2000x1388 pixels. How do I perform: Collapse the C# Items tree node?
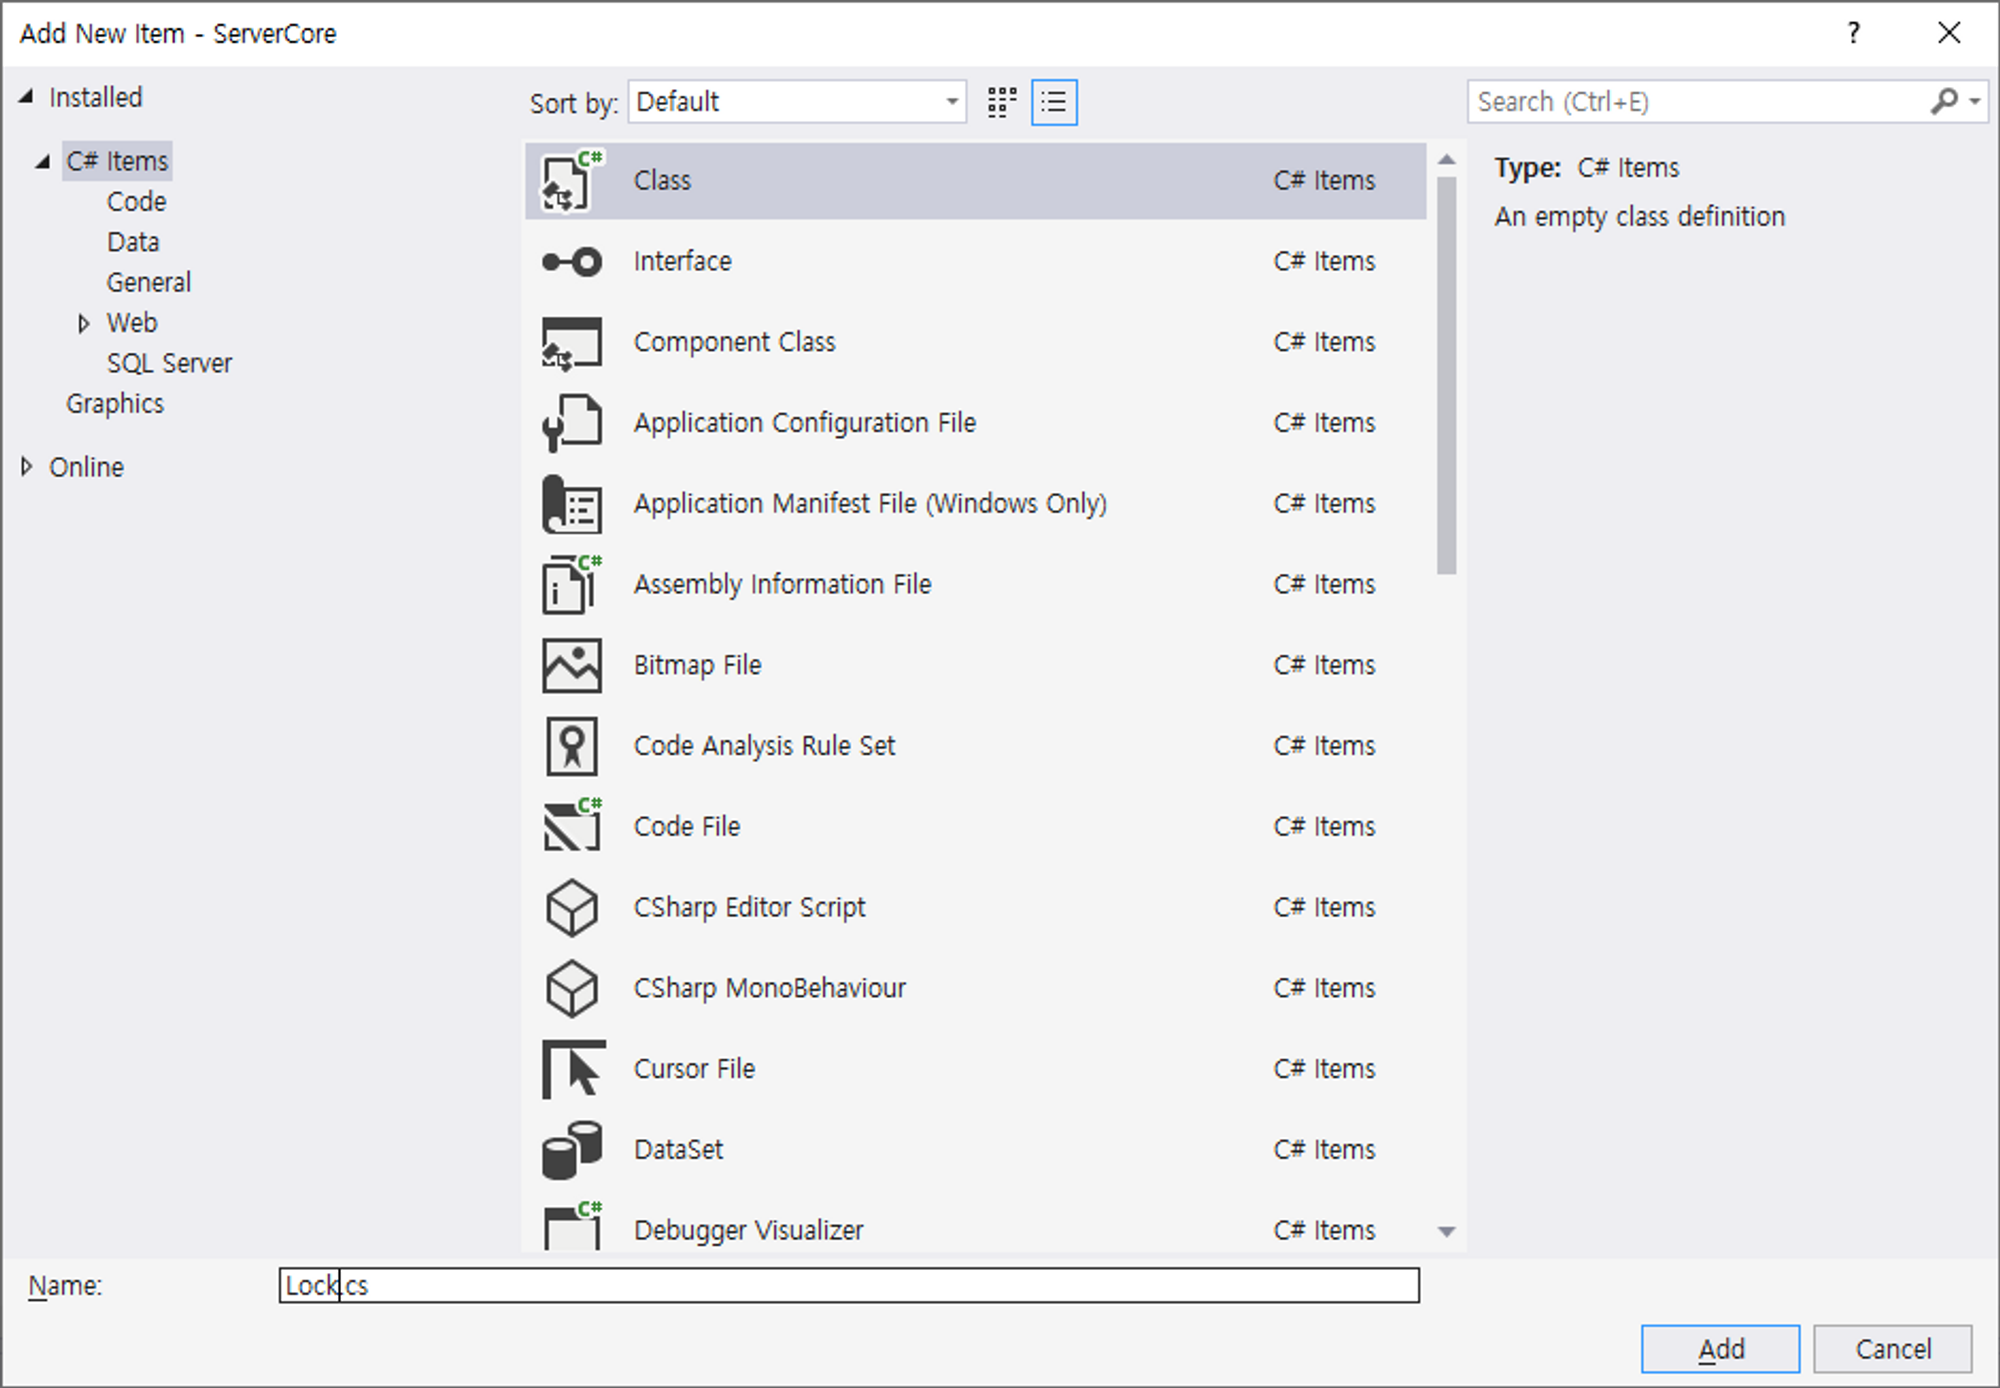pos(43,162)
